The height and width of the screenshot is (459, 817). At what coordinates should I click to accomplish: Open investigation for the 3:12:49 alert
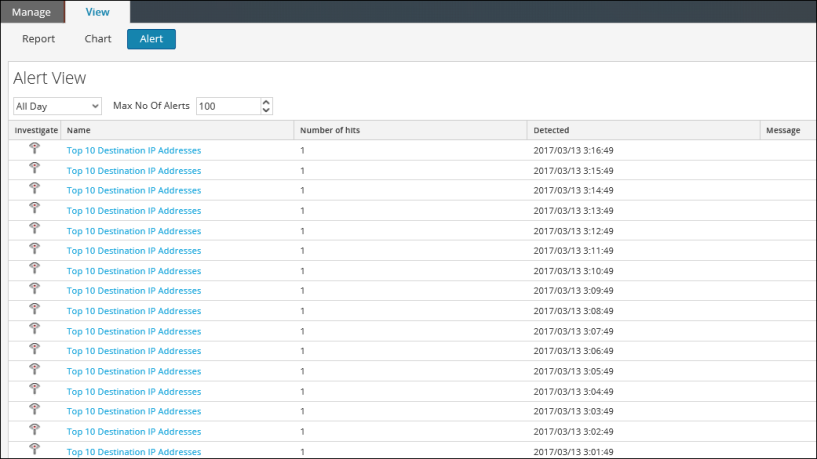34,229
